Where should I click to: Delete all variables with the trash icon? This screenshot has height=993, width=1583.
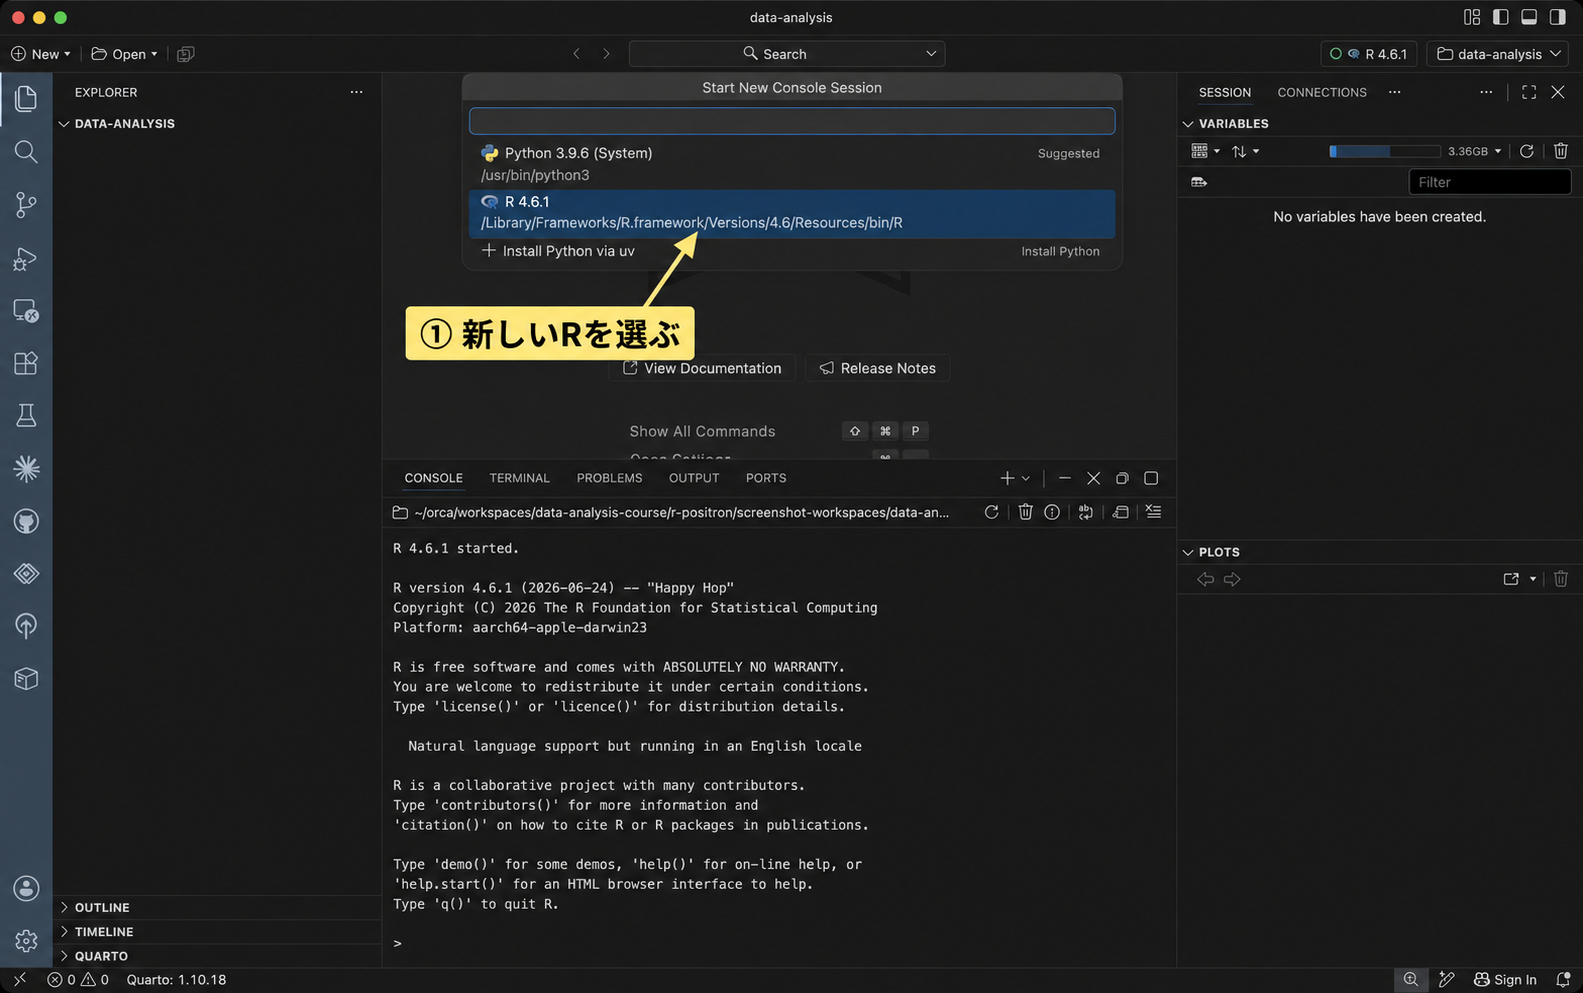click(x=1561, y=151)
